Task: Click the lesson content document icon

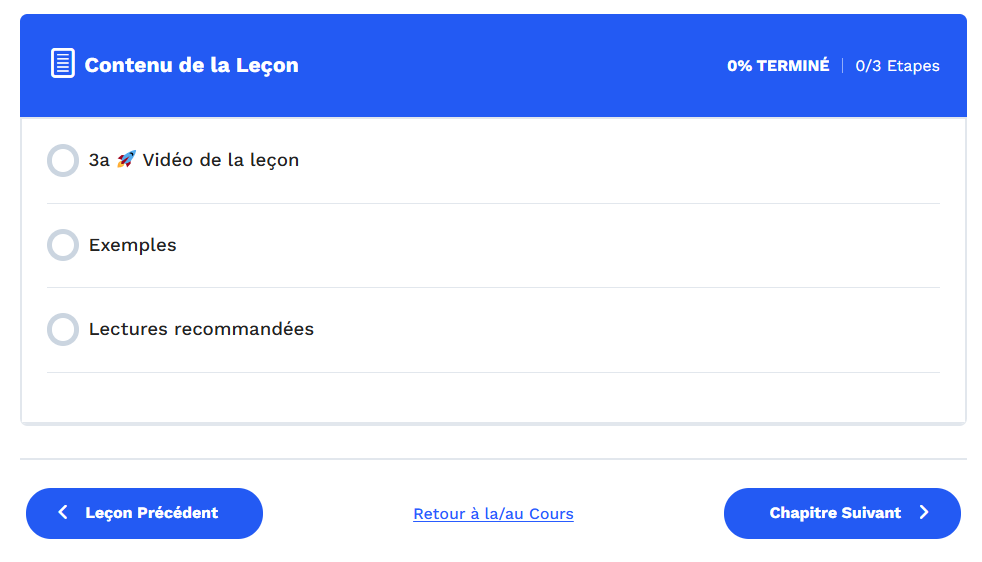Action: point(63,63)
